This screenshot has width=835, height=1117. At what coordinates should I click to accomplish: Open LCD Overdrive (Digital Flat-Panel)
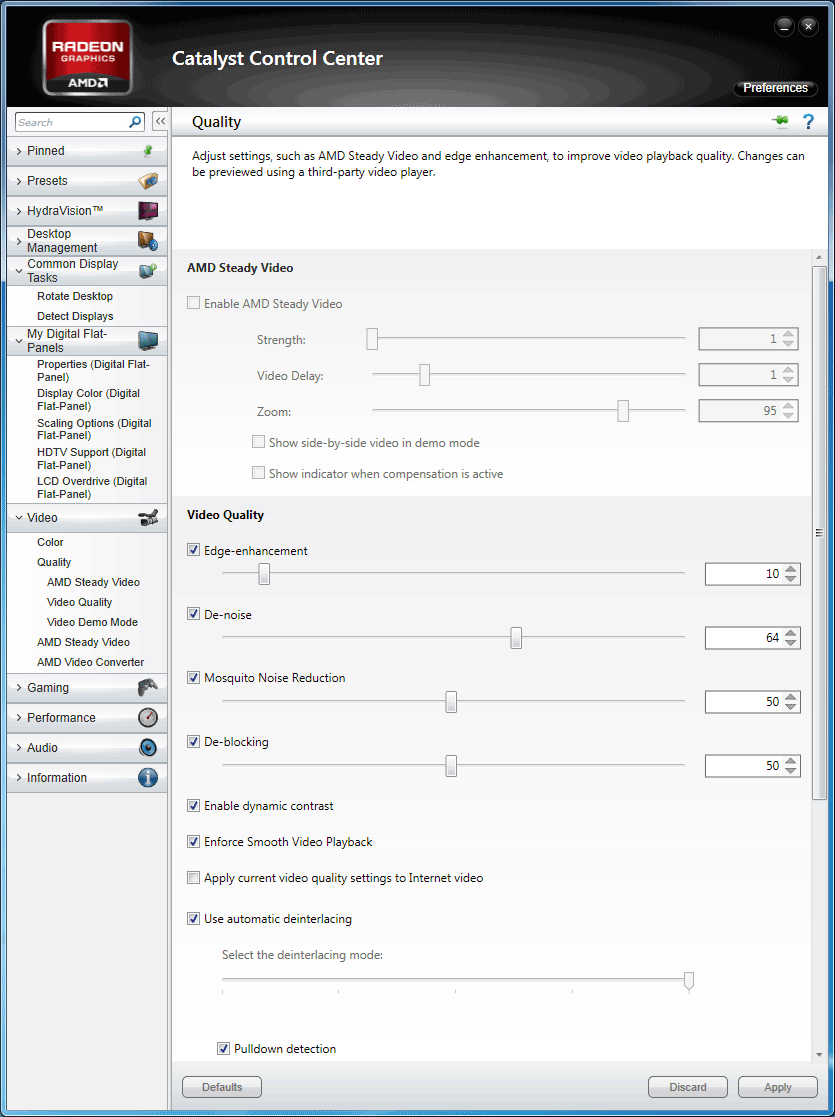pyautogui.click(x=92, y=487)
